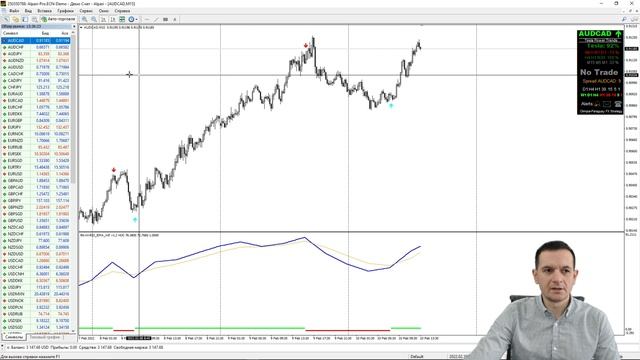Select EURAUD in Market Watch
The width and height of the screenshot is (640, 360).
click(x=36, y=94)
